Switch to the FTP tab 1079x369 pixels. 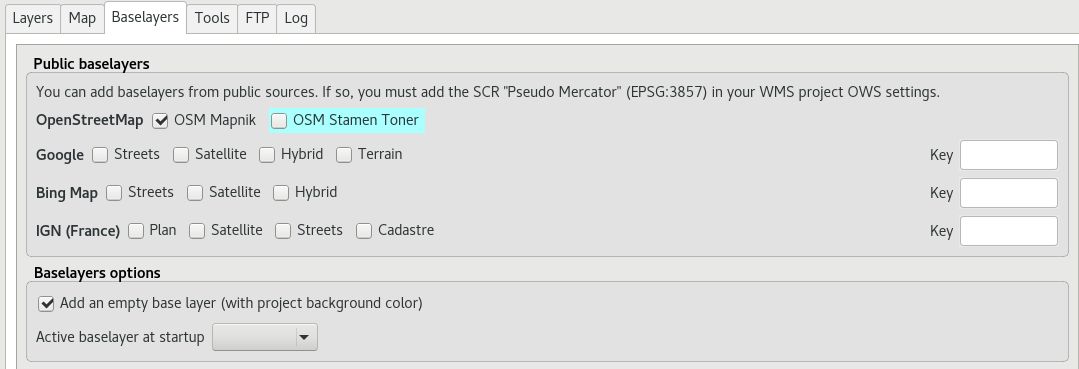257,19
